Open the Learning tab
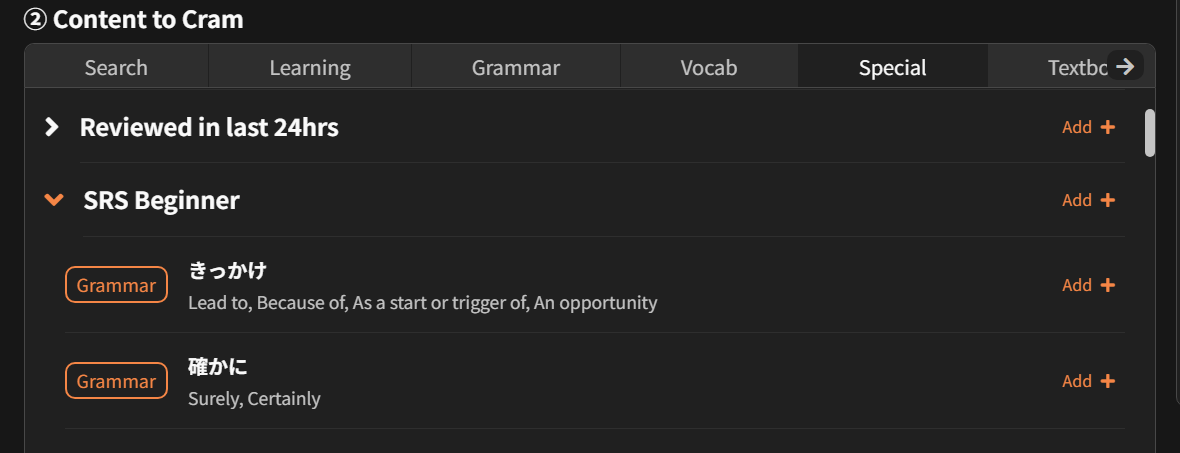This screenshot has width=1180, height=453. point(310,68)
